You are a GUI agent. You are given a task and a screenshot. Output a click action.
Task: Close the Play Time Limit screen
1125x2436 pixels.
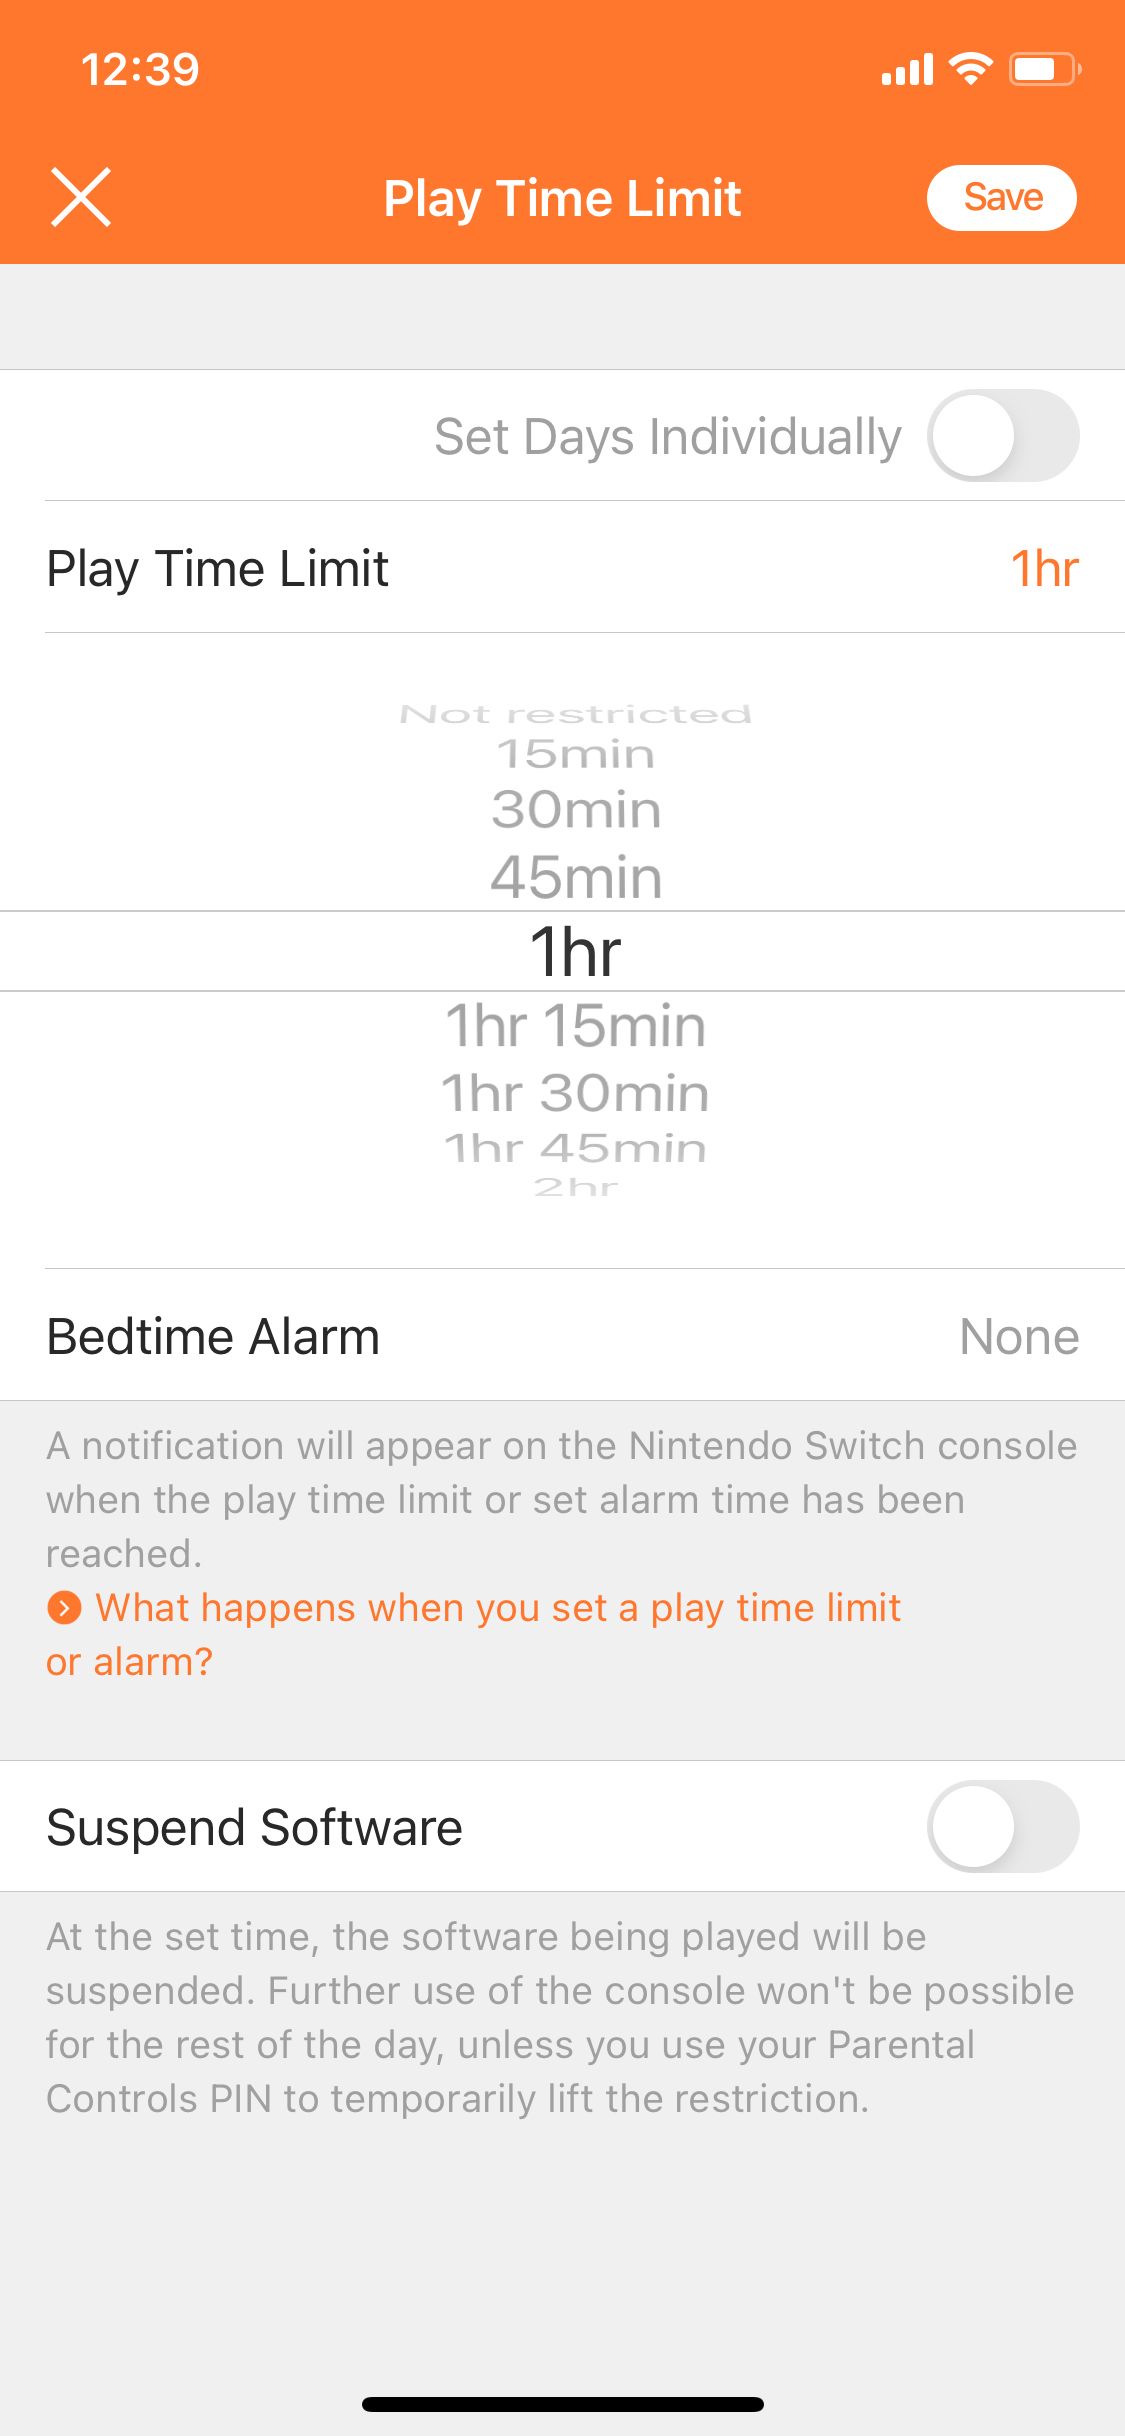[x=81, y=197]
